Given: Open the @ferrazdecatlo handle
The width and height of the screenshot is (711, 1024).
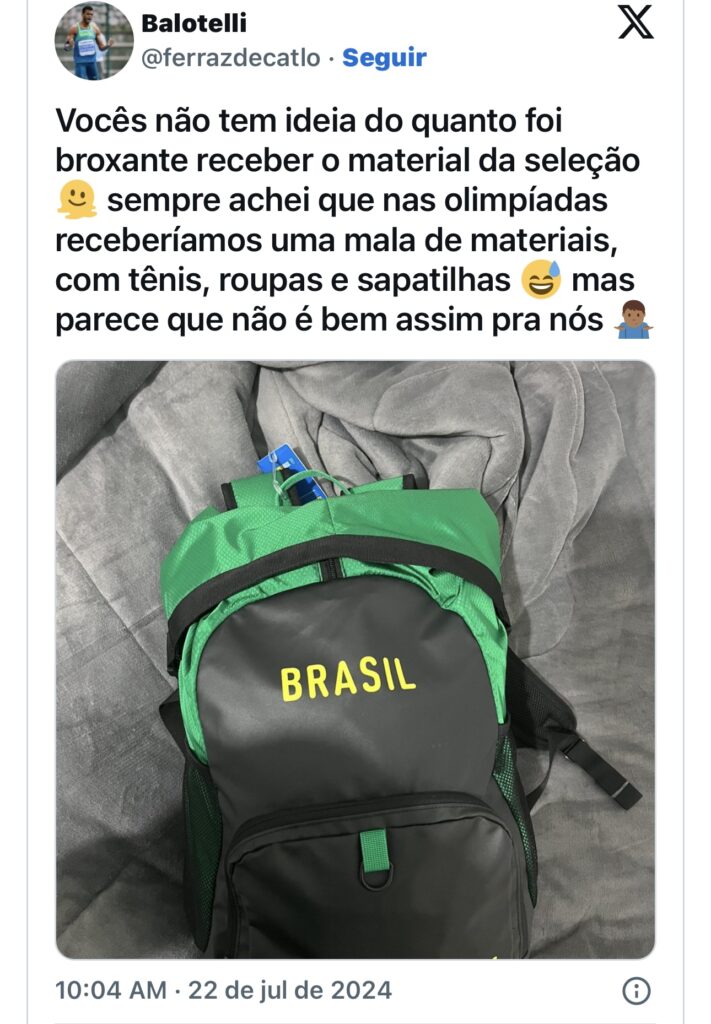Looking at the screenshot, I should [231, 57].
